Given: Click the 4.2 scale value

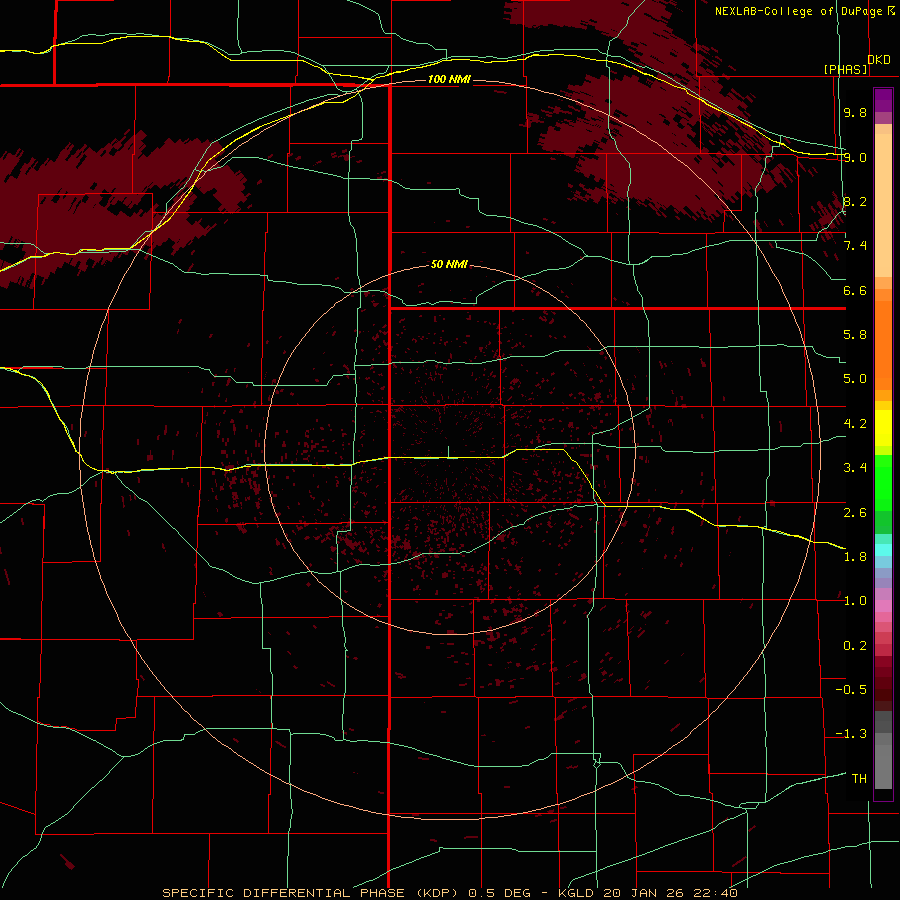Looking at the screenshot, I should (x=855, y=424).
